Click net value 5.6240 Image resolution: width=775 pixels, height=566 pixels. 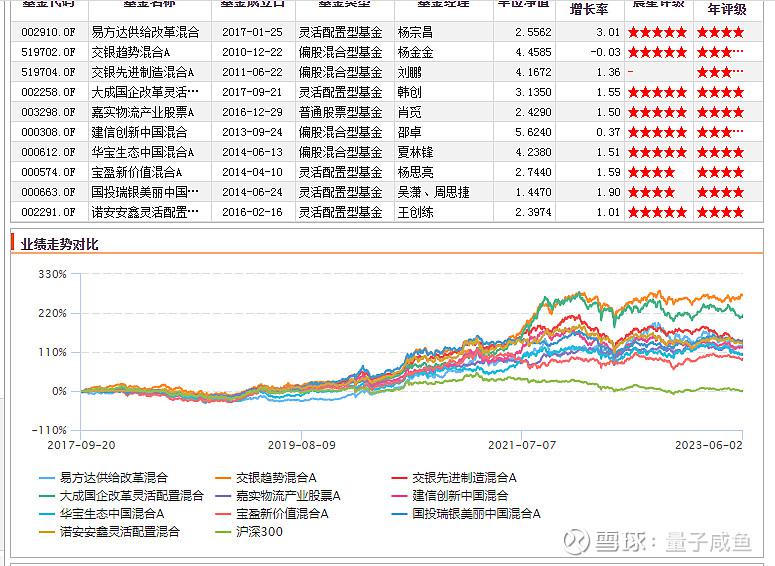tap(533, 132)
